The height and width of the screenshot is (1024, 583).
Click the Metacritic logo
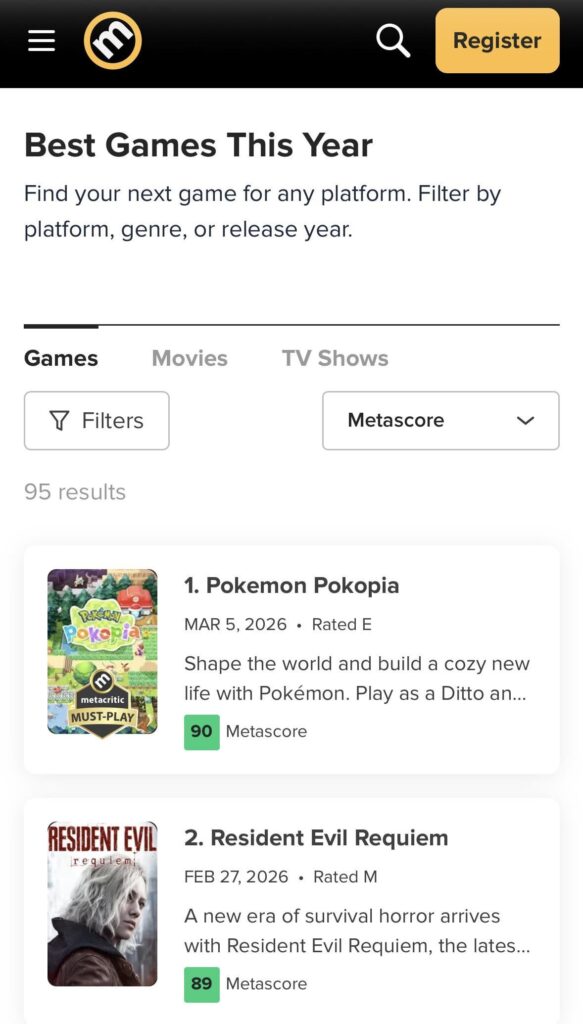(113, 40)
